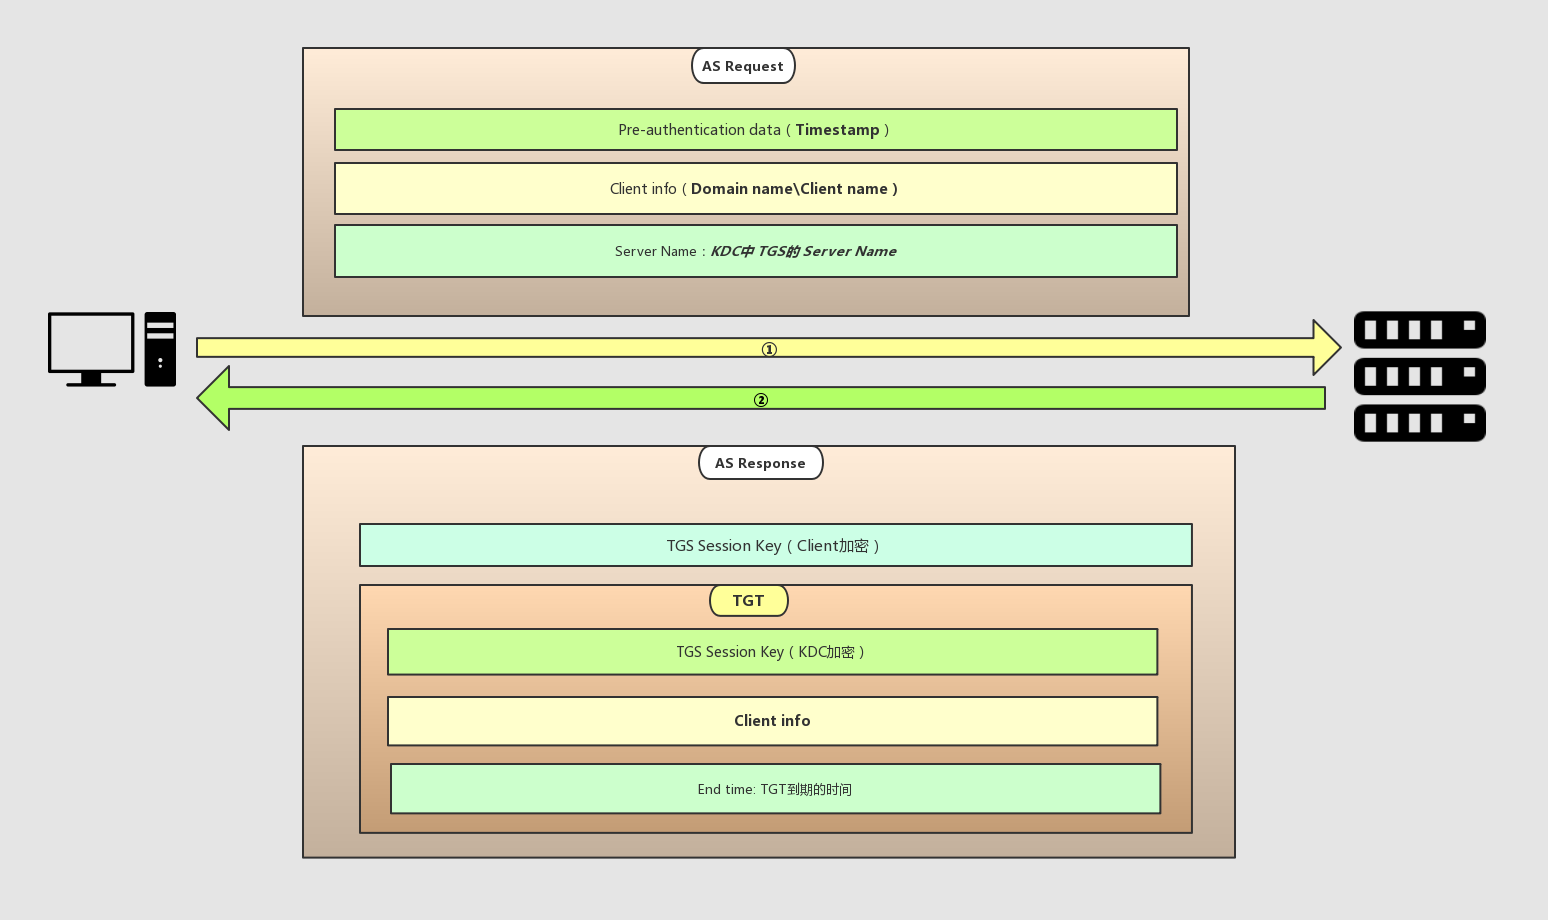The image size is (1548, 920).
Task: Select the TGS Session Key KDC加密 box
Action: (x=772, y=652)
